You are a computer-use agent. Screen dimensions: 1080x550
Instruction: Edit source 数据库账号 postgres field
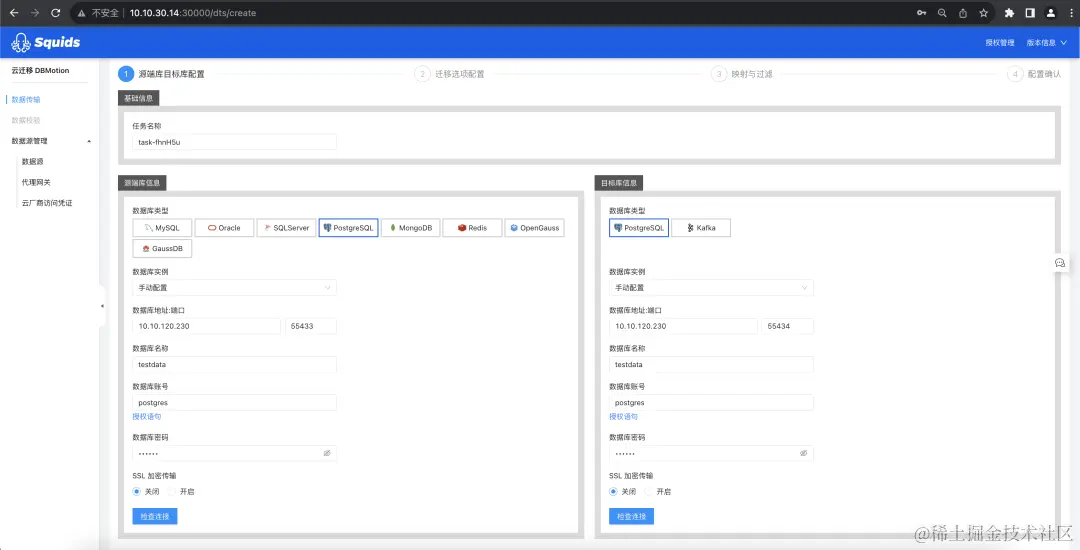234,403
